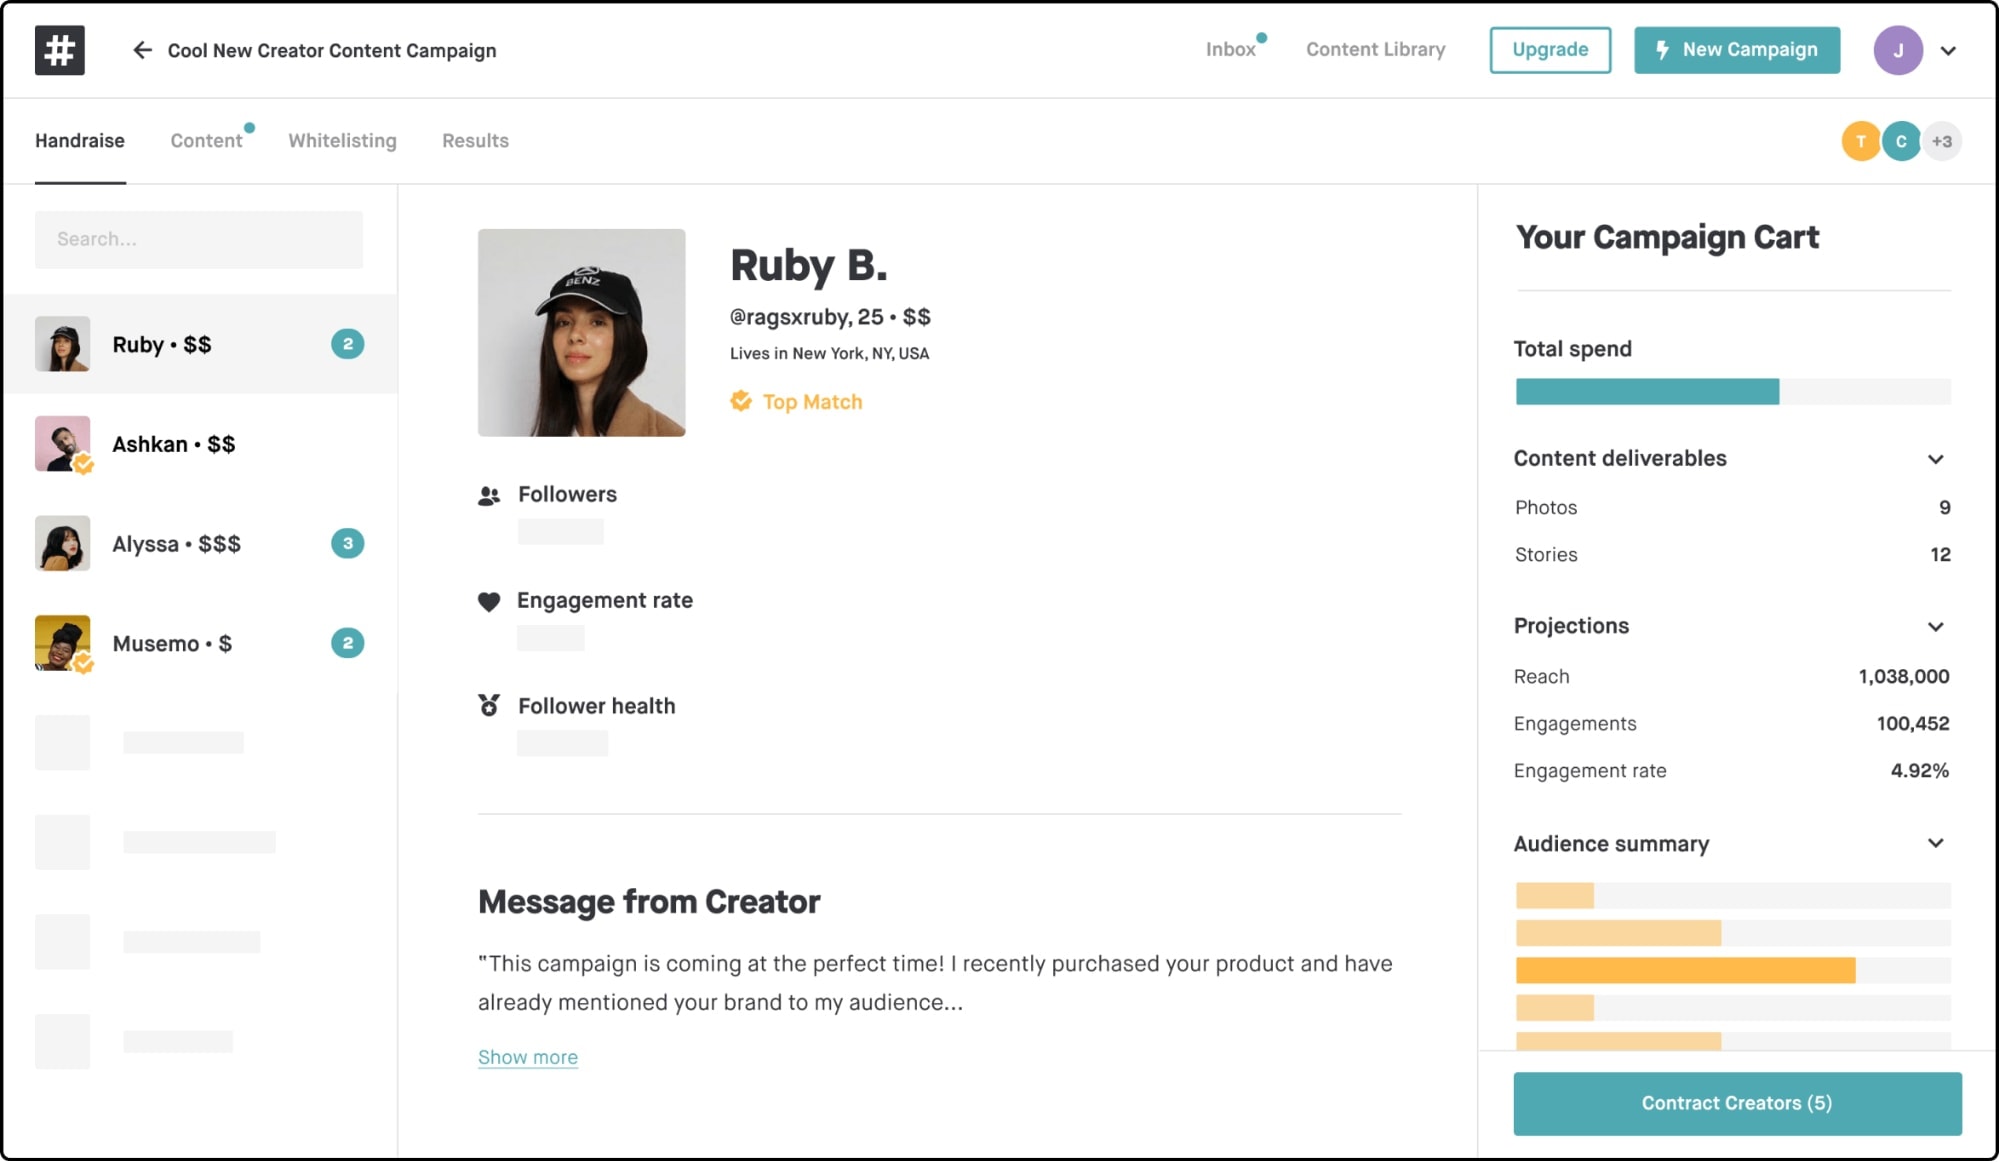The height and width of the screenshot is (1162, 1999).
Task: Click the search input field
Action: tap(199, 238)
